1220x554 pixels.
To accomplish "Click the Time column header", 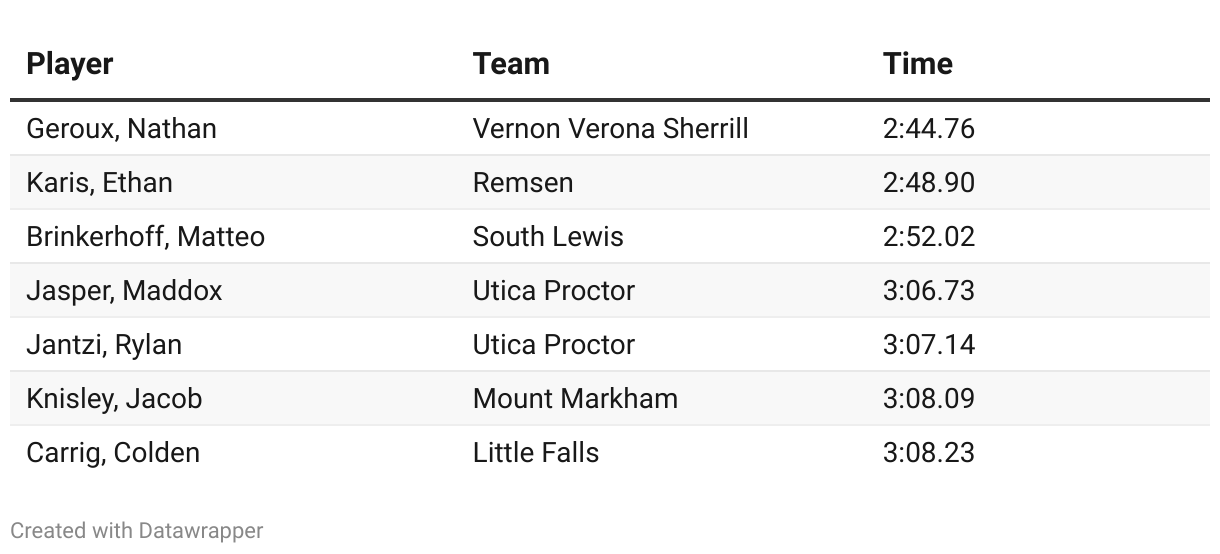I will pos(917,64).
